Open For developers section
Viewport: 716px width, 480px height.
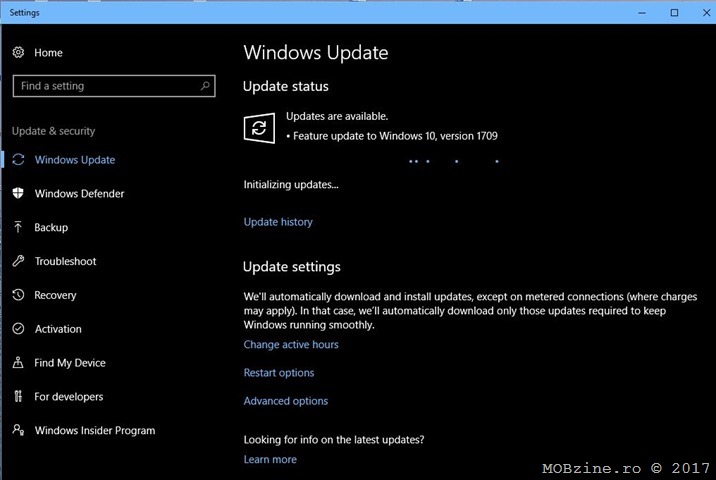(x=68, y=396)
